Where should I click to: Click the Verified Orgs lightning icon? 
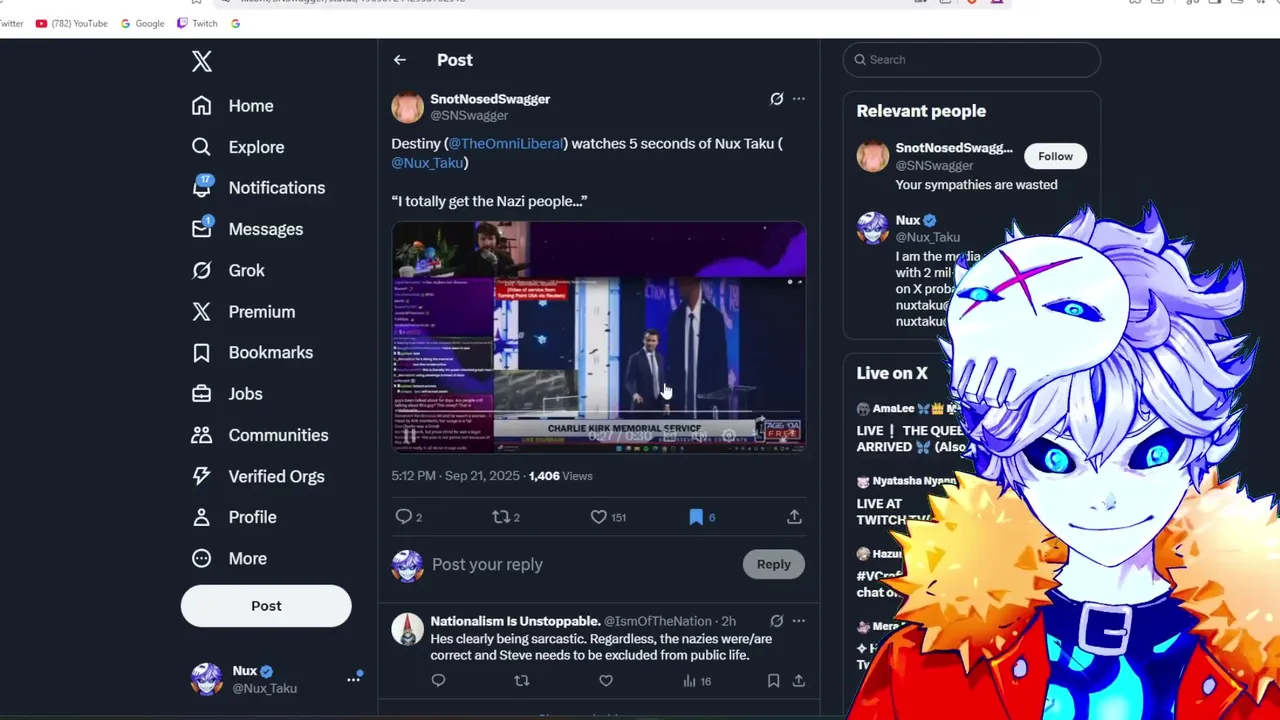tap(202, 476)
